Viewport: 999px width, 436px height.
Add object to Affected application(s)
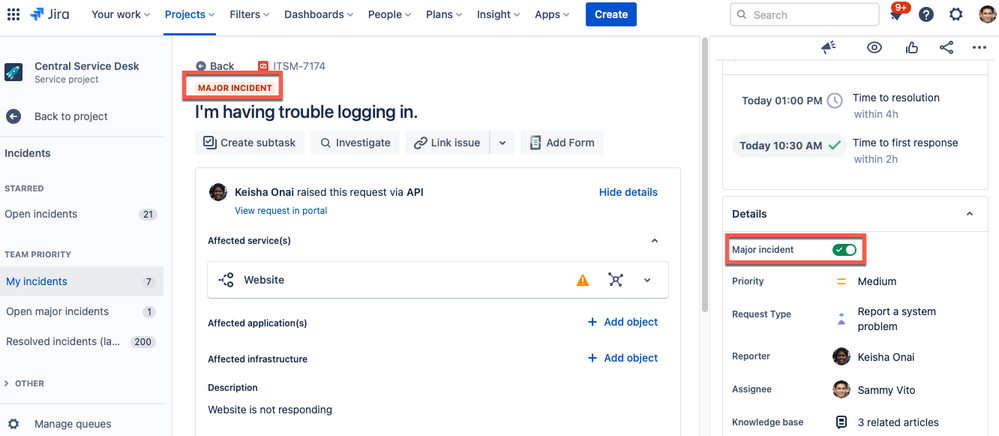(622, 322)
